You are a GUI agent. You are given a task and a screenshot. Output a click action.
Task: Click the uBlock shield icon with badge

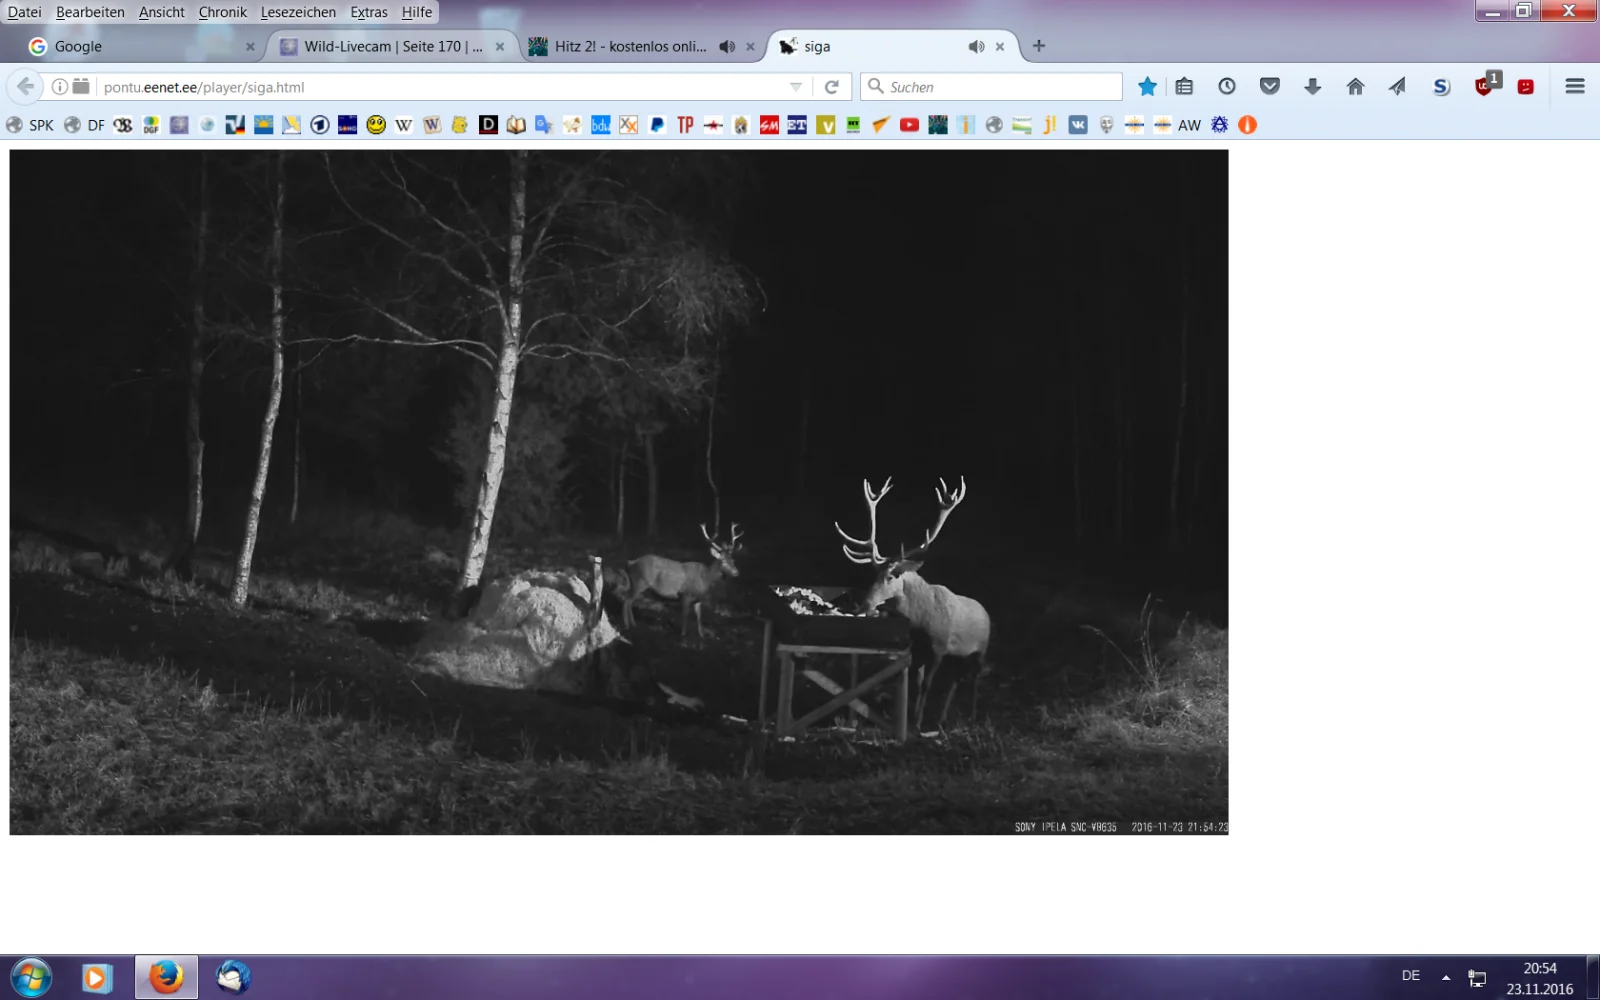tap(1484, 87)
